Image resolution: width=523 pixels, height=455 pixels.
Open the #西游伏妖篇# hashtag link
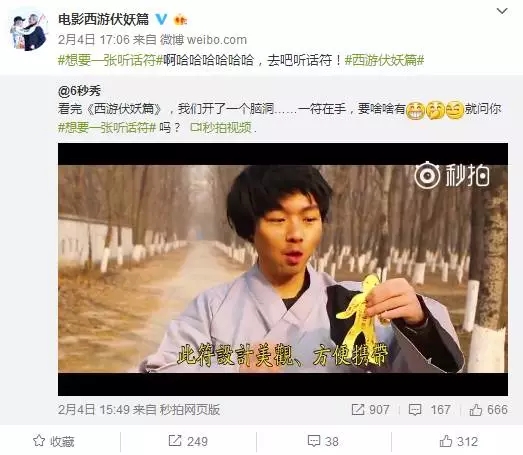(384, 60)
